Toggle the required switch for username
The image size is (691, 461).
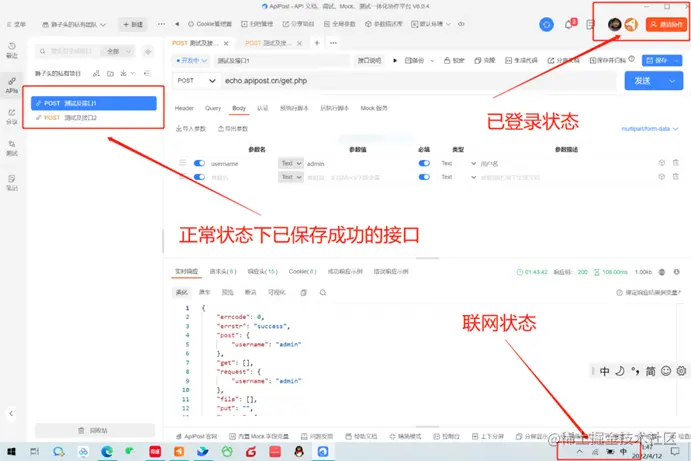tap(424, 163)
